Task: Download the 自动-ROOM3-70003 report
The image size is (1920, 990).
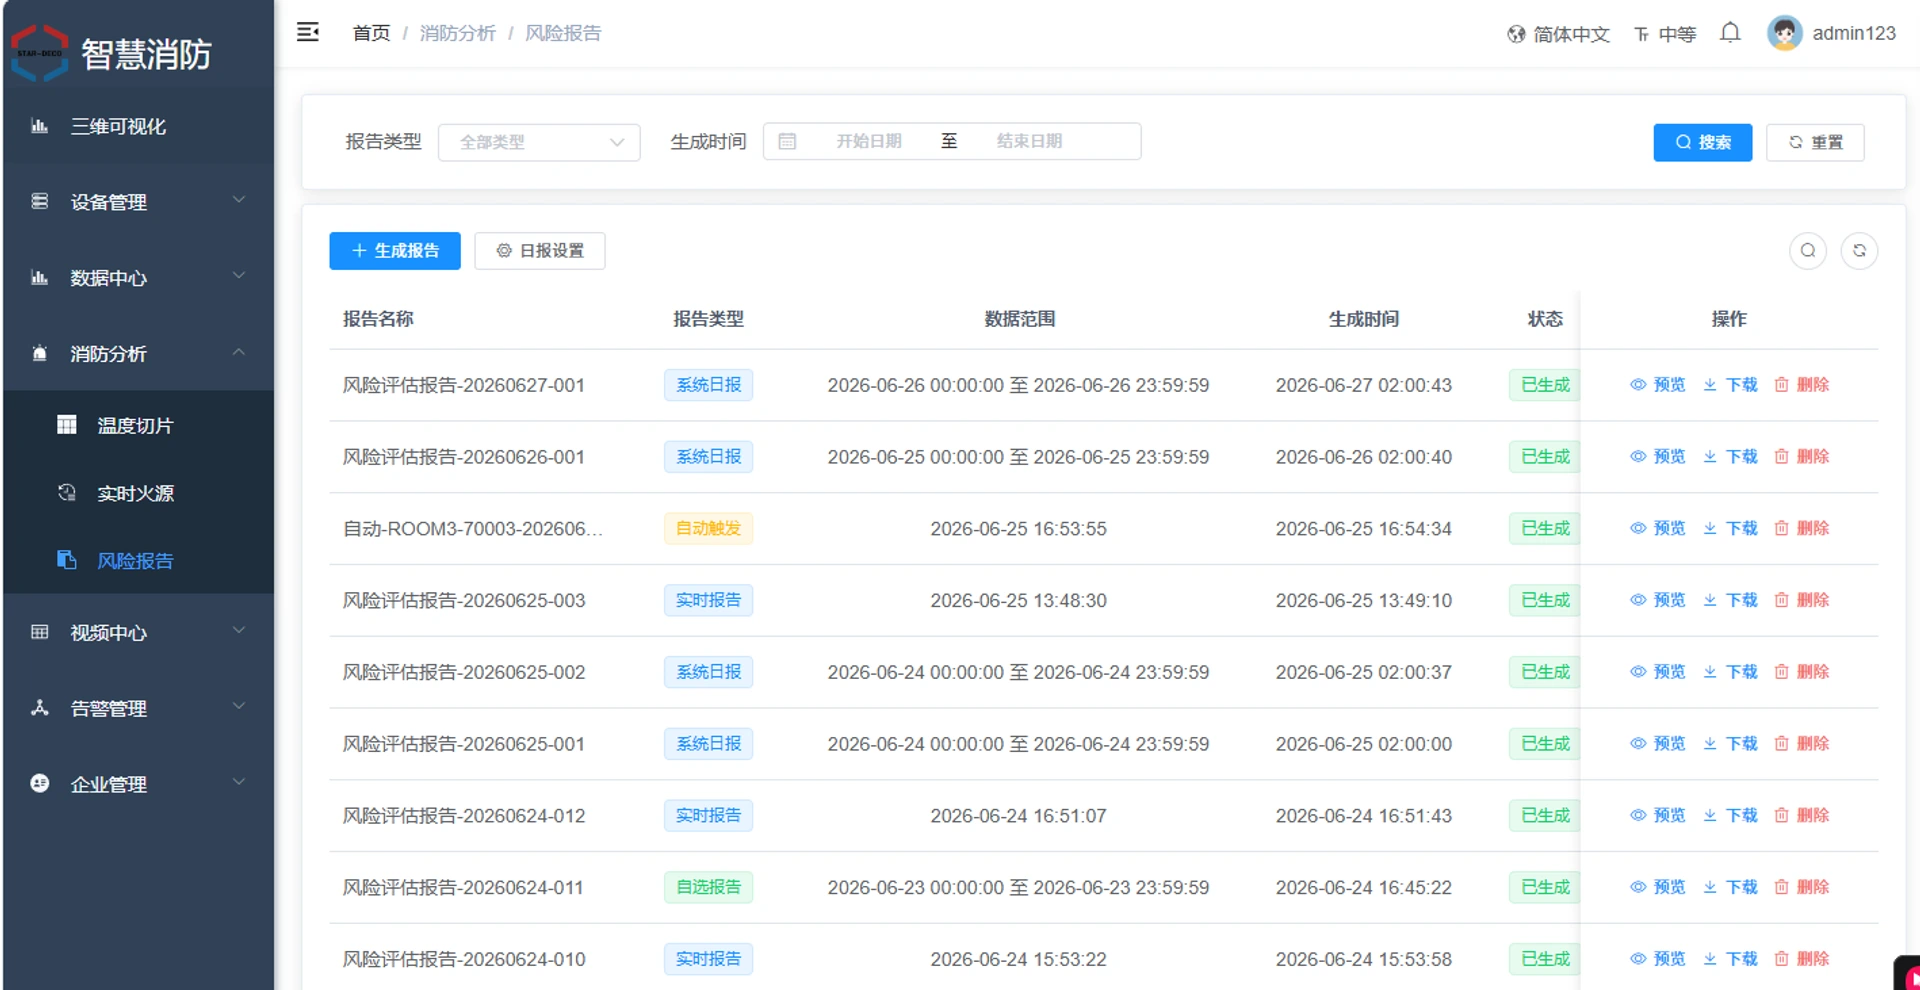Action: (1730, 529)
